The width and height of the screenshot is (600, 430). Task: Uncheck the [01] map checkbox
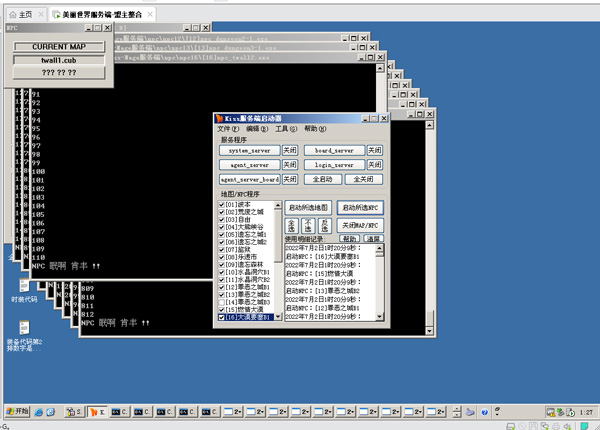pos(221,205)
